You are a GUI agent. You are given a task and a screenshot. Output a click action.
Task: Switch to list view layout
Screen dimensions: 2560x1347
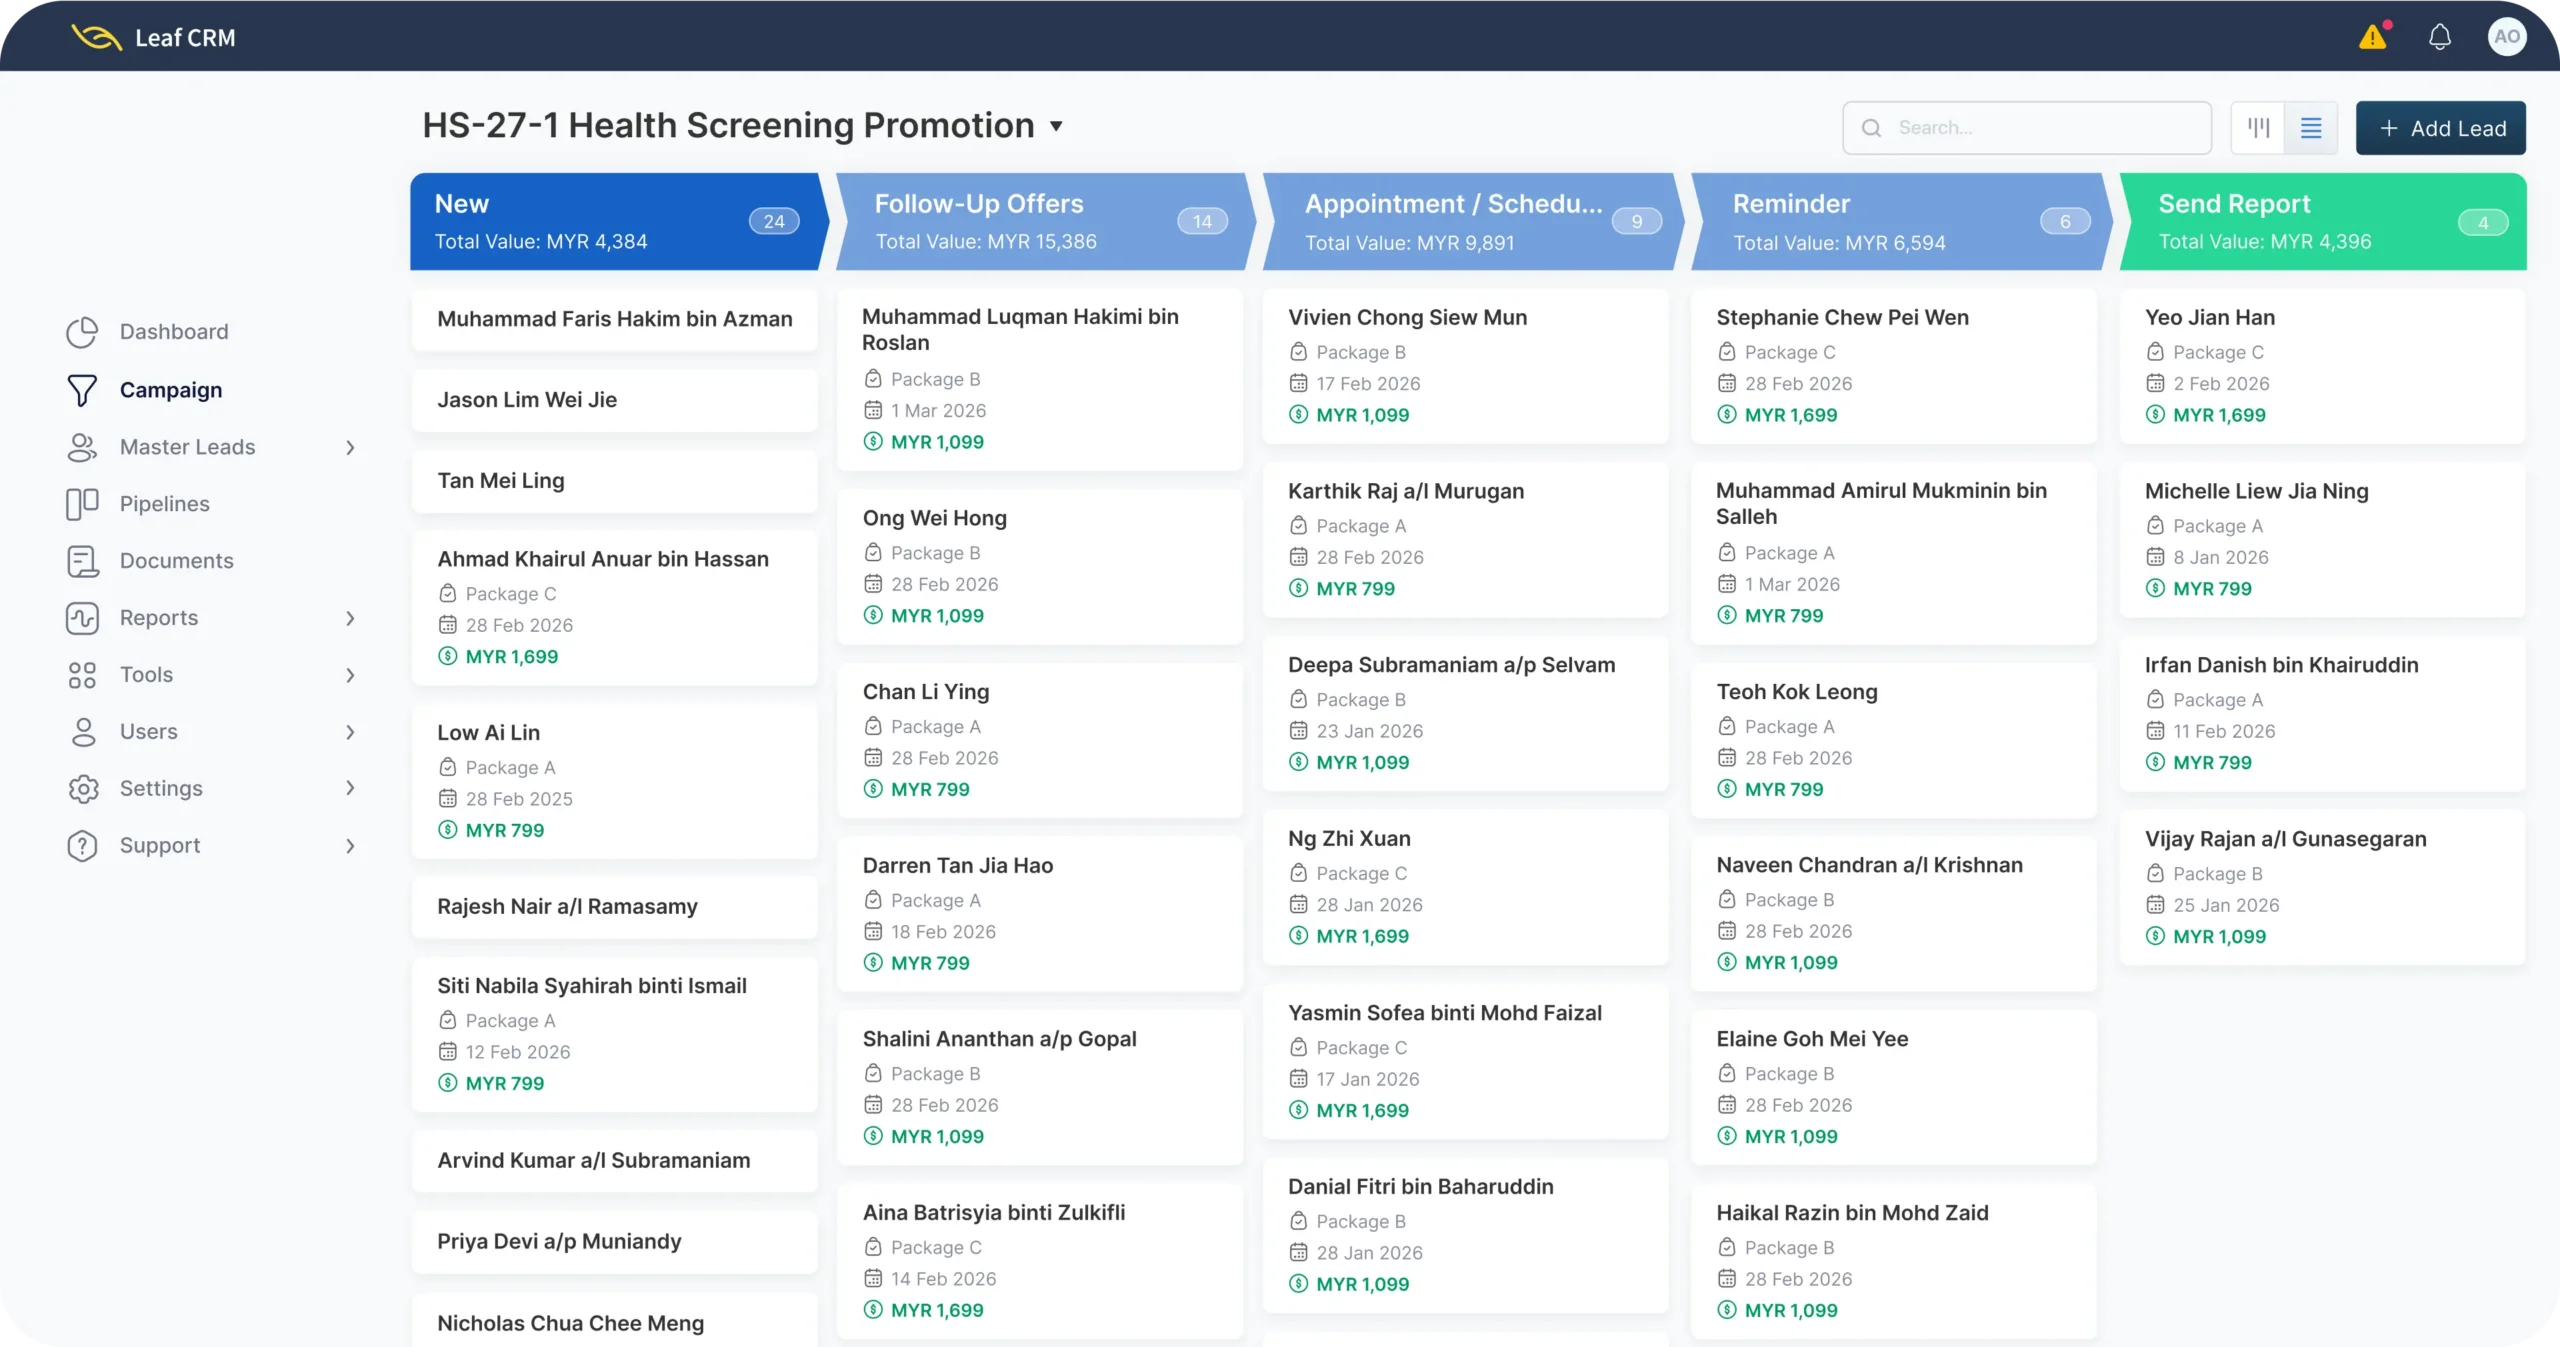click(x=2311, y=128)
